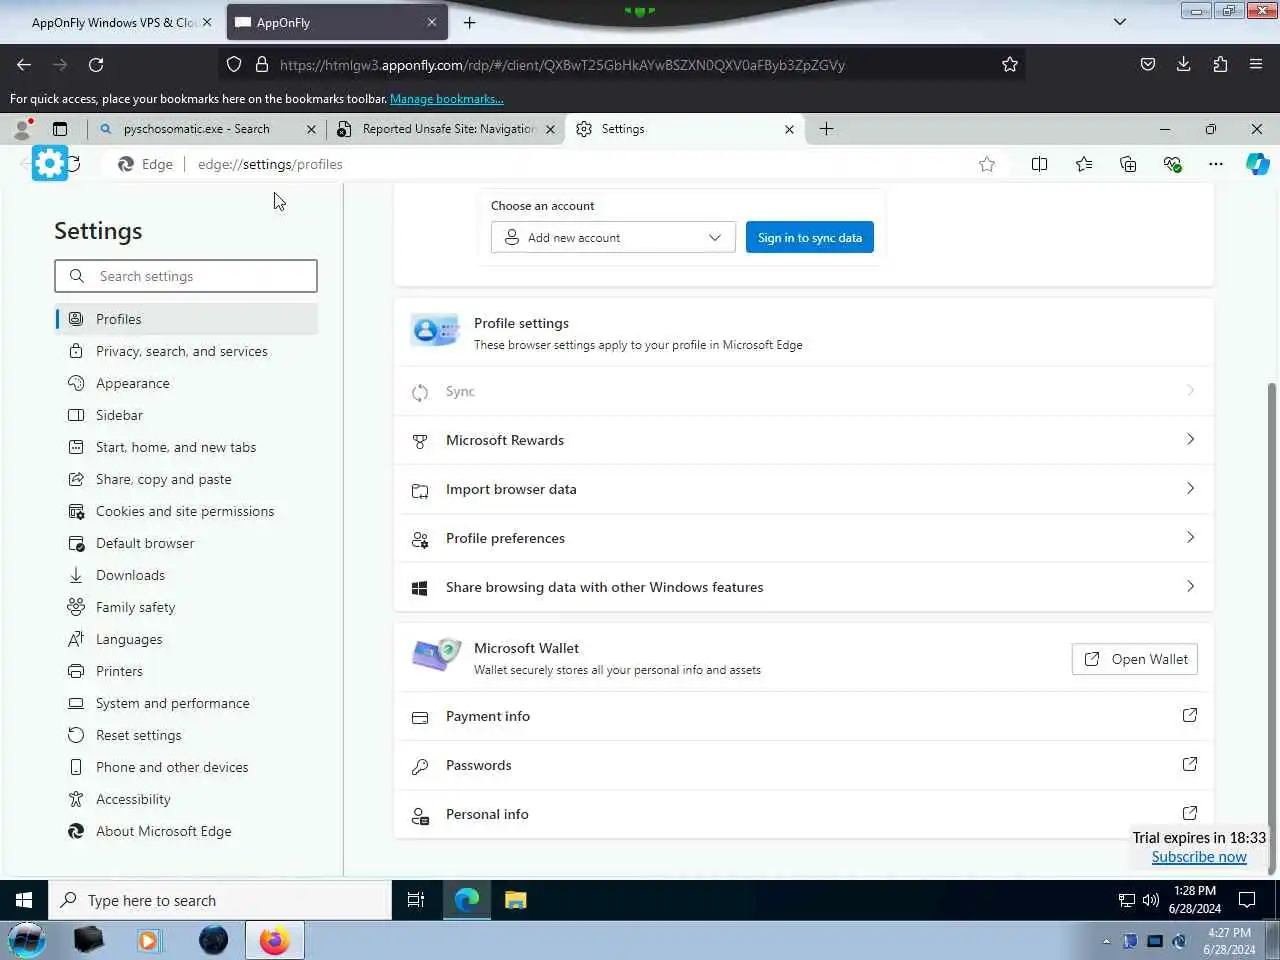
Task: Show hidden icons in host system tray
Action: click(1106, 941)
